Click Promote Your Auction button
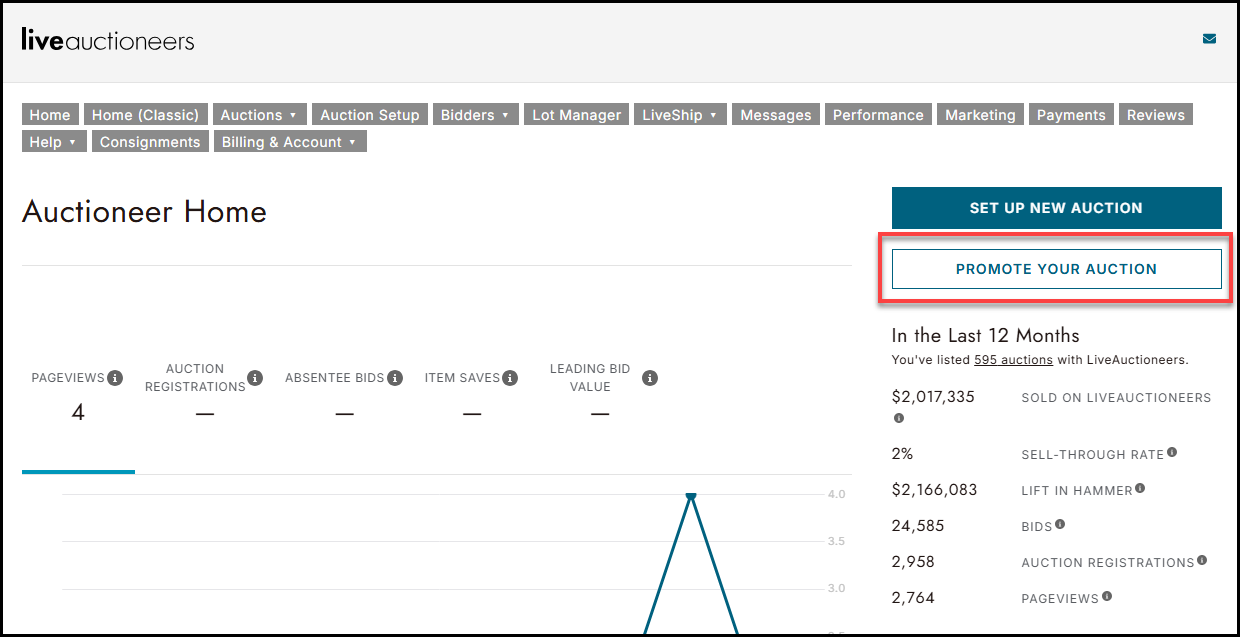Image resolution: width=1240 pixels, height=637 pixels. [1056, 269]
